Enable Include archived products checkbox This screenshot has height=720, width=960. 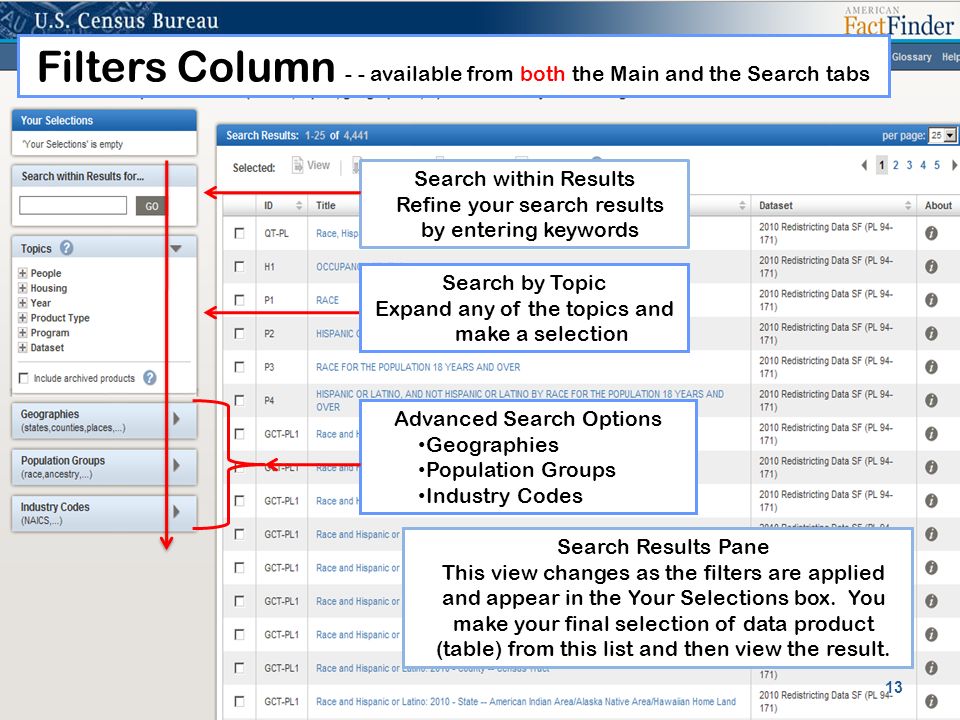[x=24, y=378]
